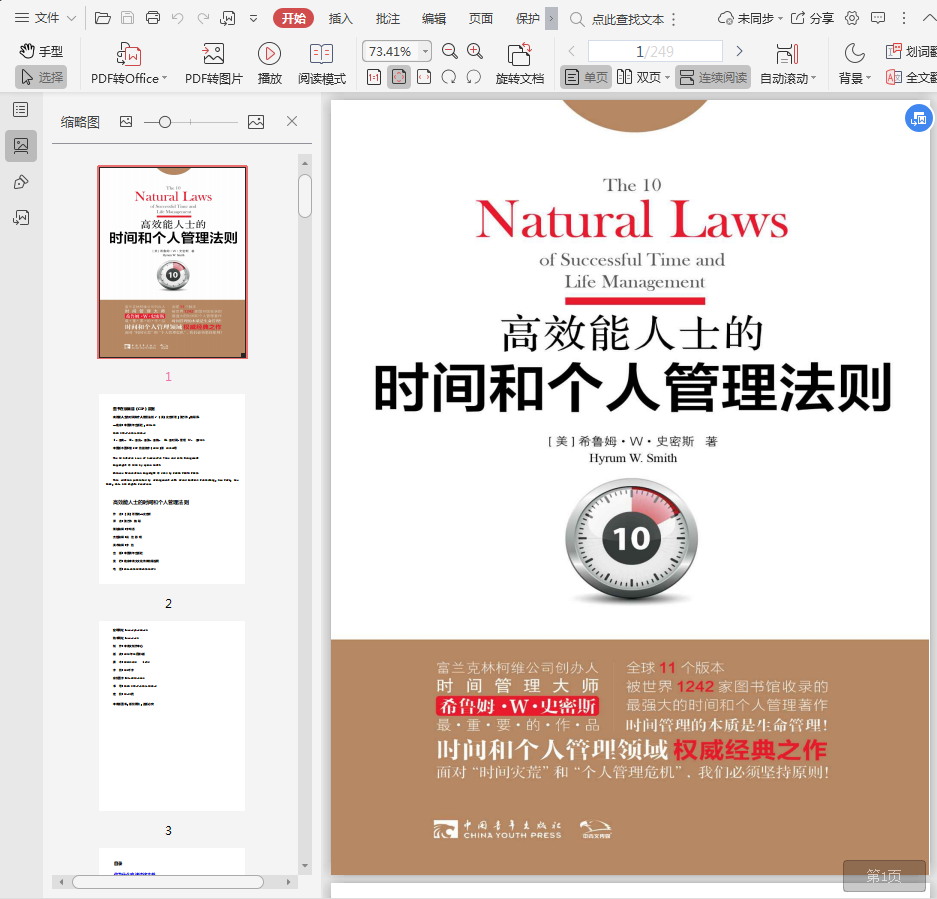The image size is (937, 899).
Task: Start slideshow with 播放 button
Action: point(270,64)
